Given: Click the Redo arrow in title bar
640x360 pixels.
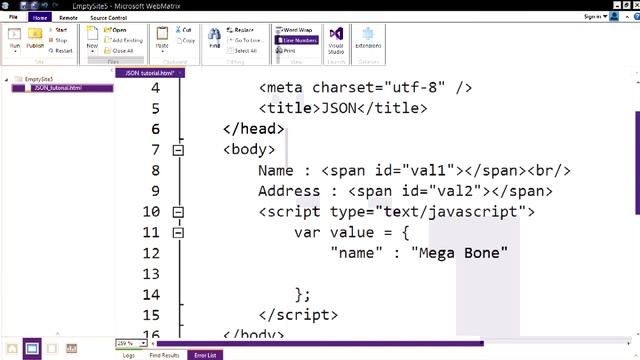Looking at the screenshot, I should [56, 6].
